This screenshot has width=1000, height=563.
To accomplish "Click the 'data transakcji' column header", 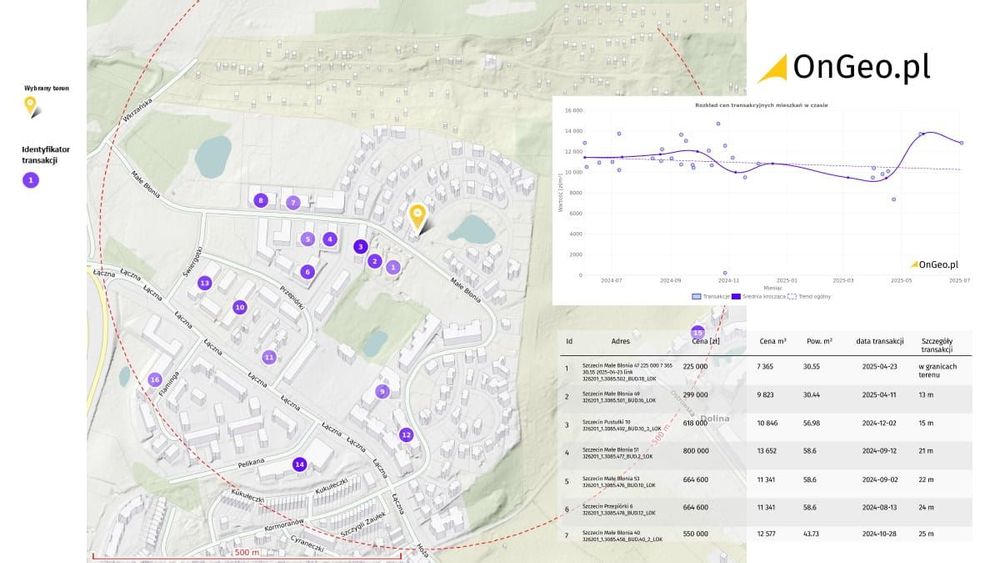I will click(x=880, y=341).
